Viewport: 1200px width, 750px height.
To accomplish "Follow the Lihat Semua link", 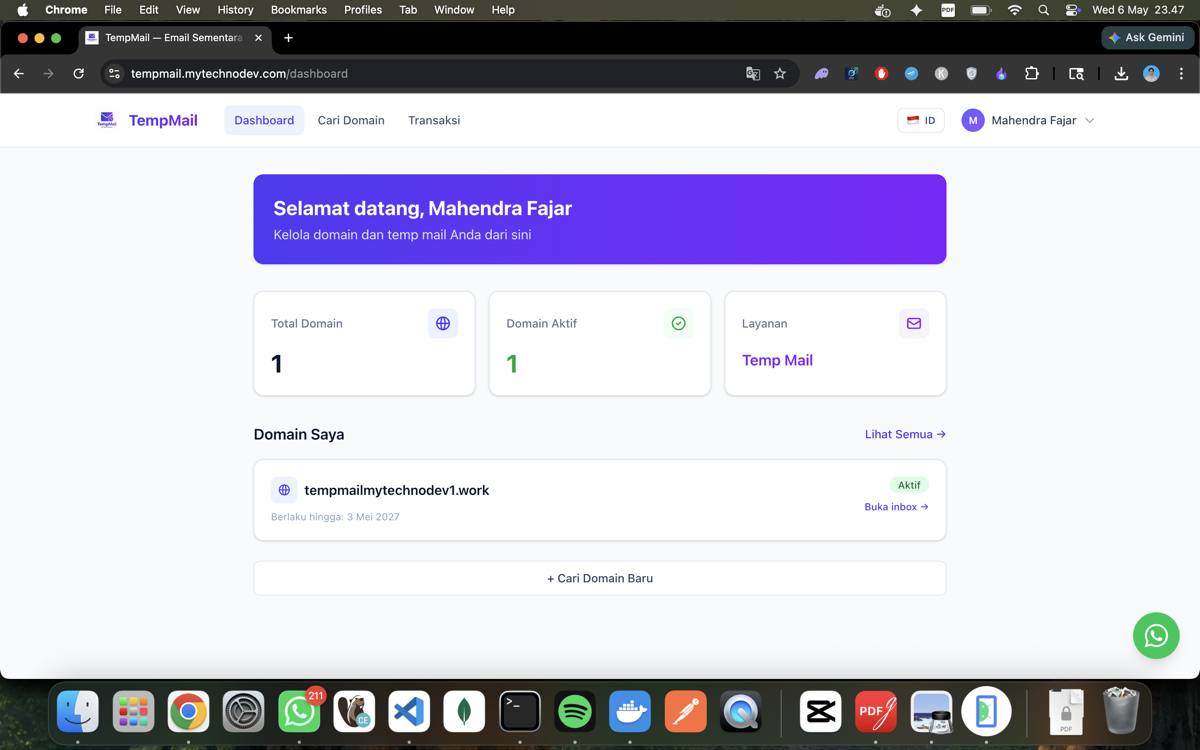I will coord(905,434).
